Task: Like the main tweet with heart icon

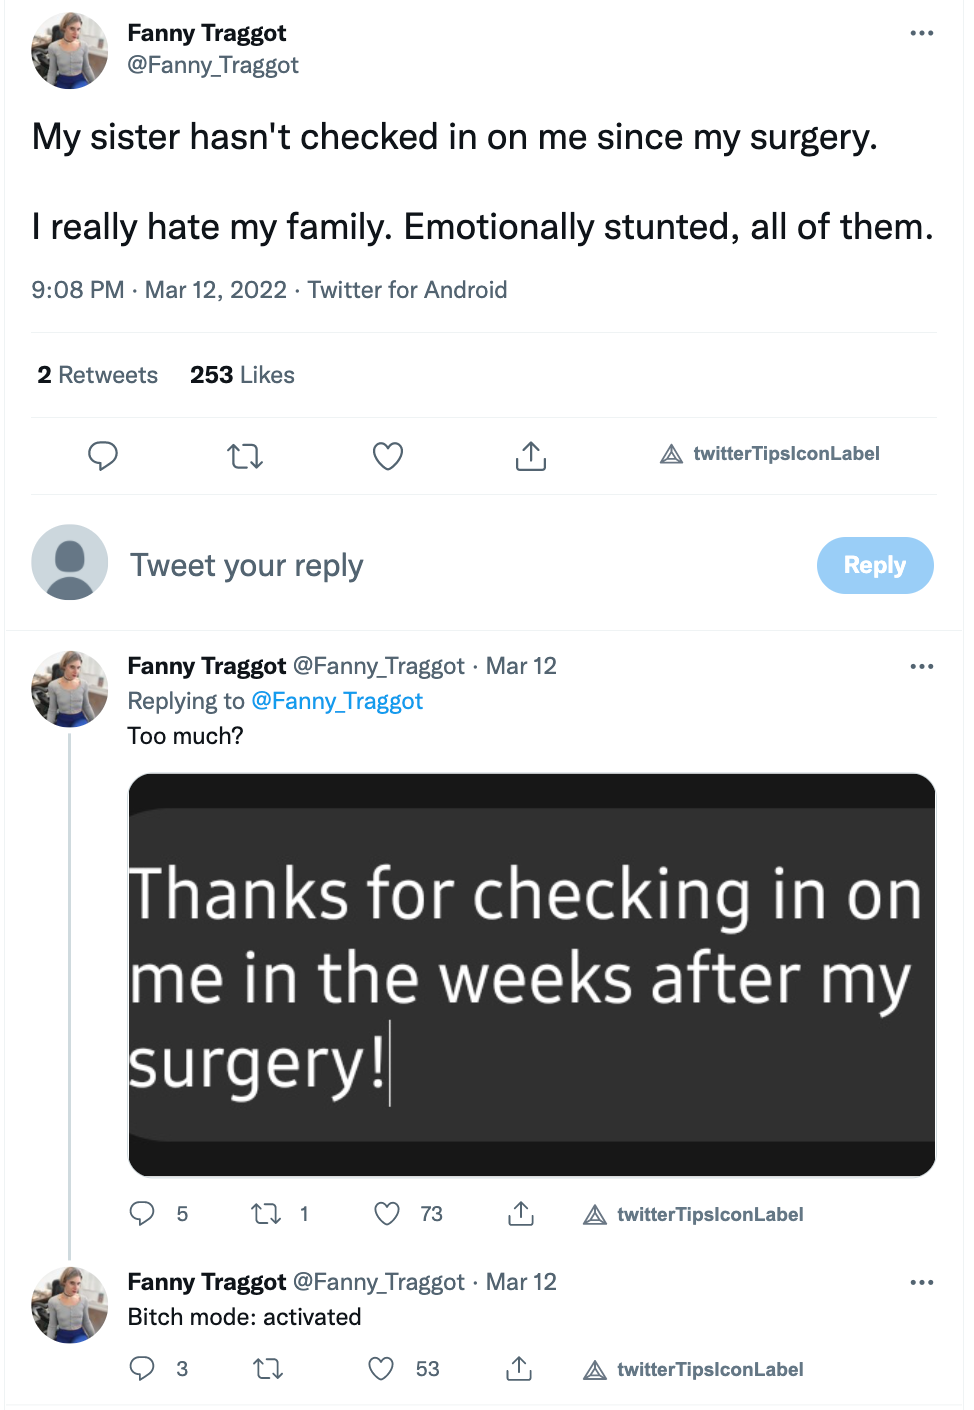Action: tap(388, 456)
